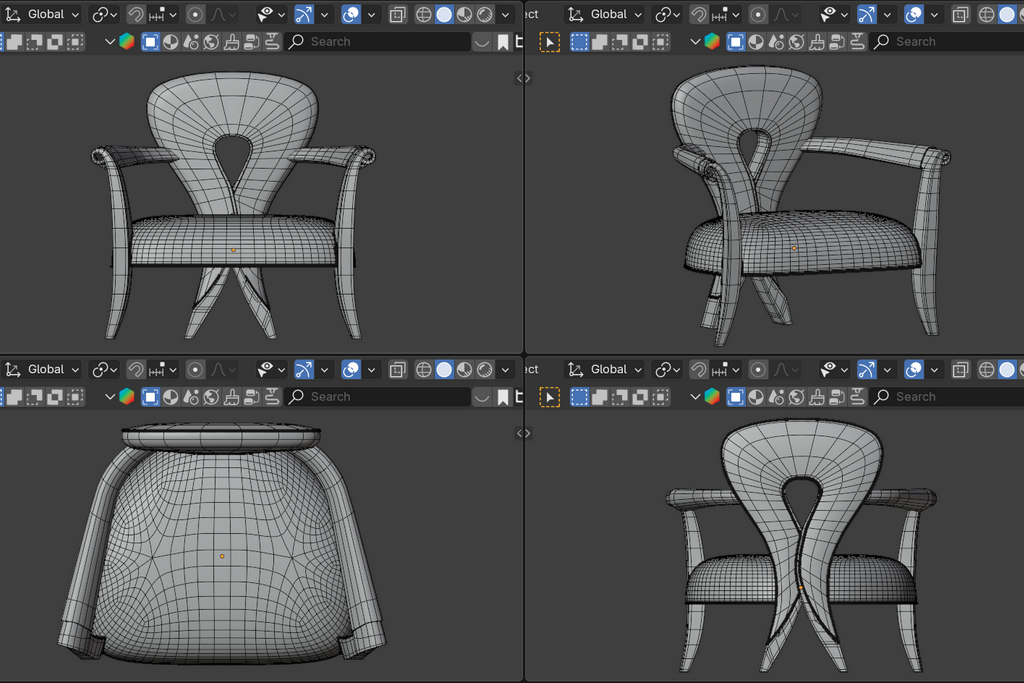Click the bookmark icon beside top-left search field
Viewport: 1024px width, 683px height.
(x=503, y=42)
